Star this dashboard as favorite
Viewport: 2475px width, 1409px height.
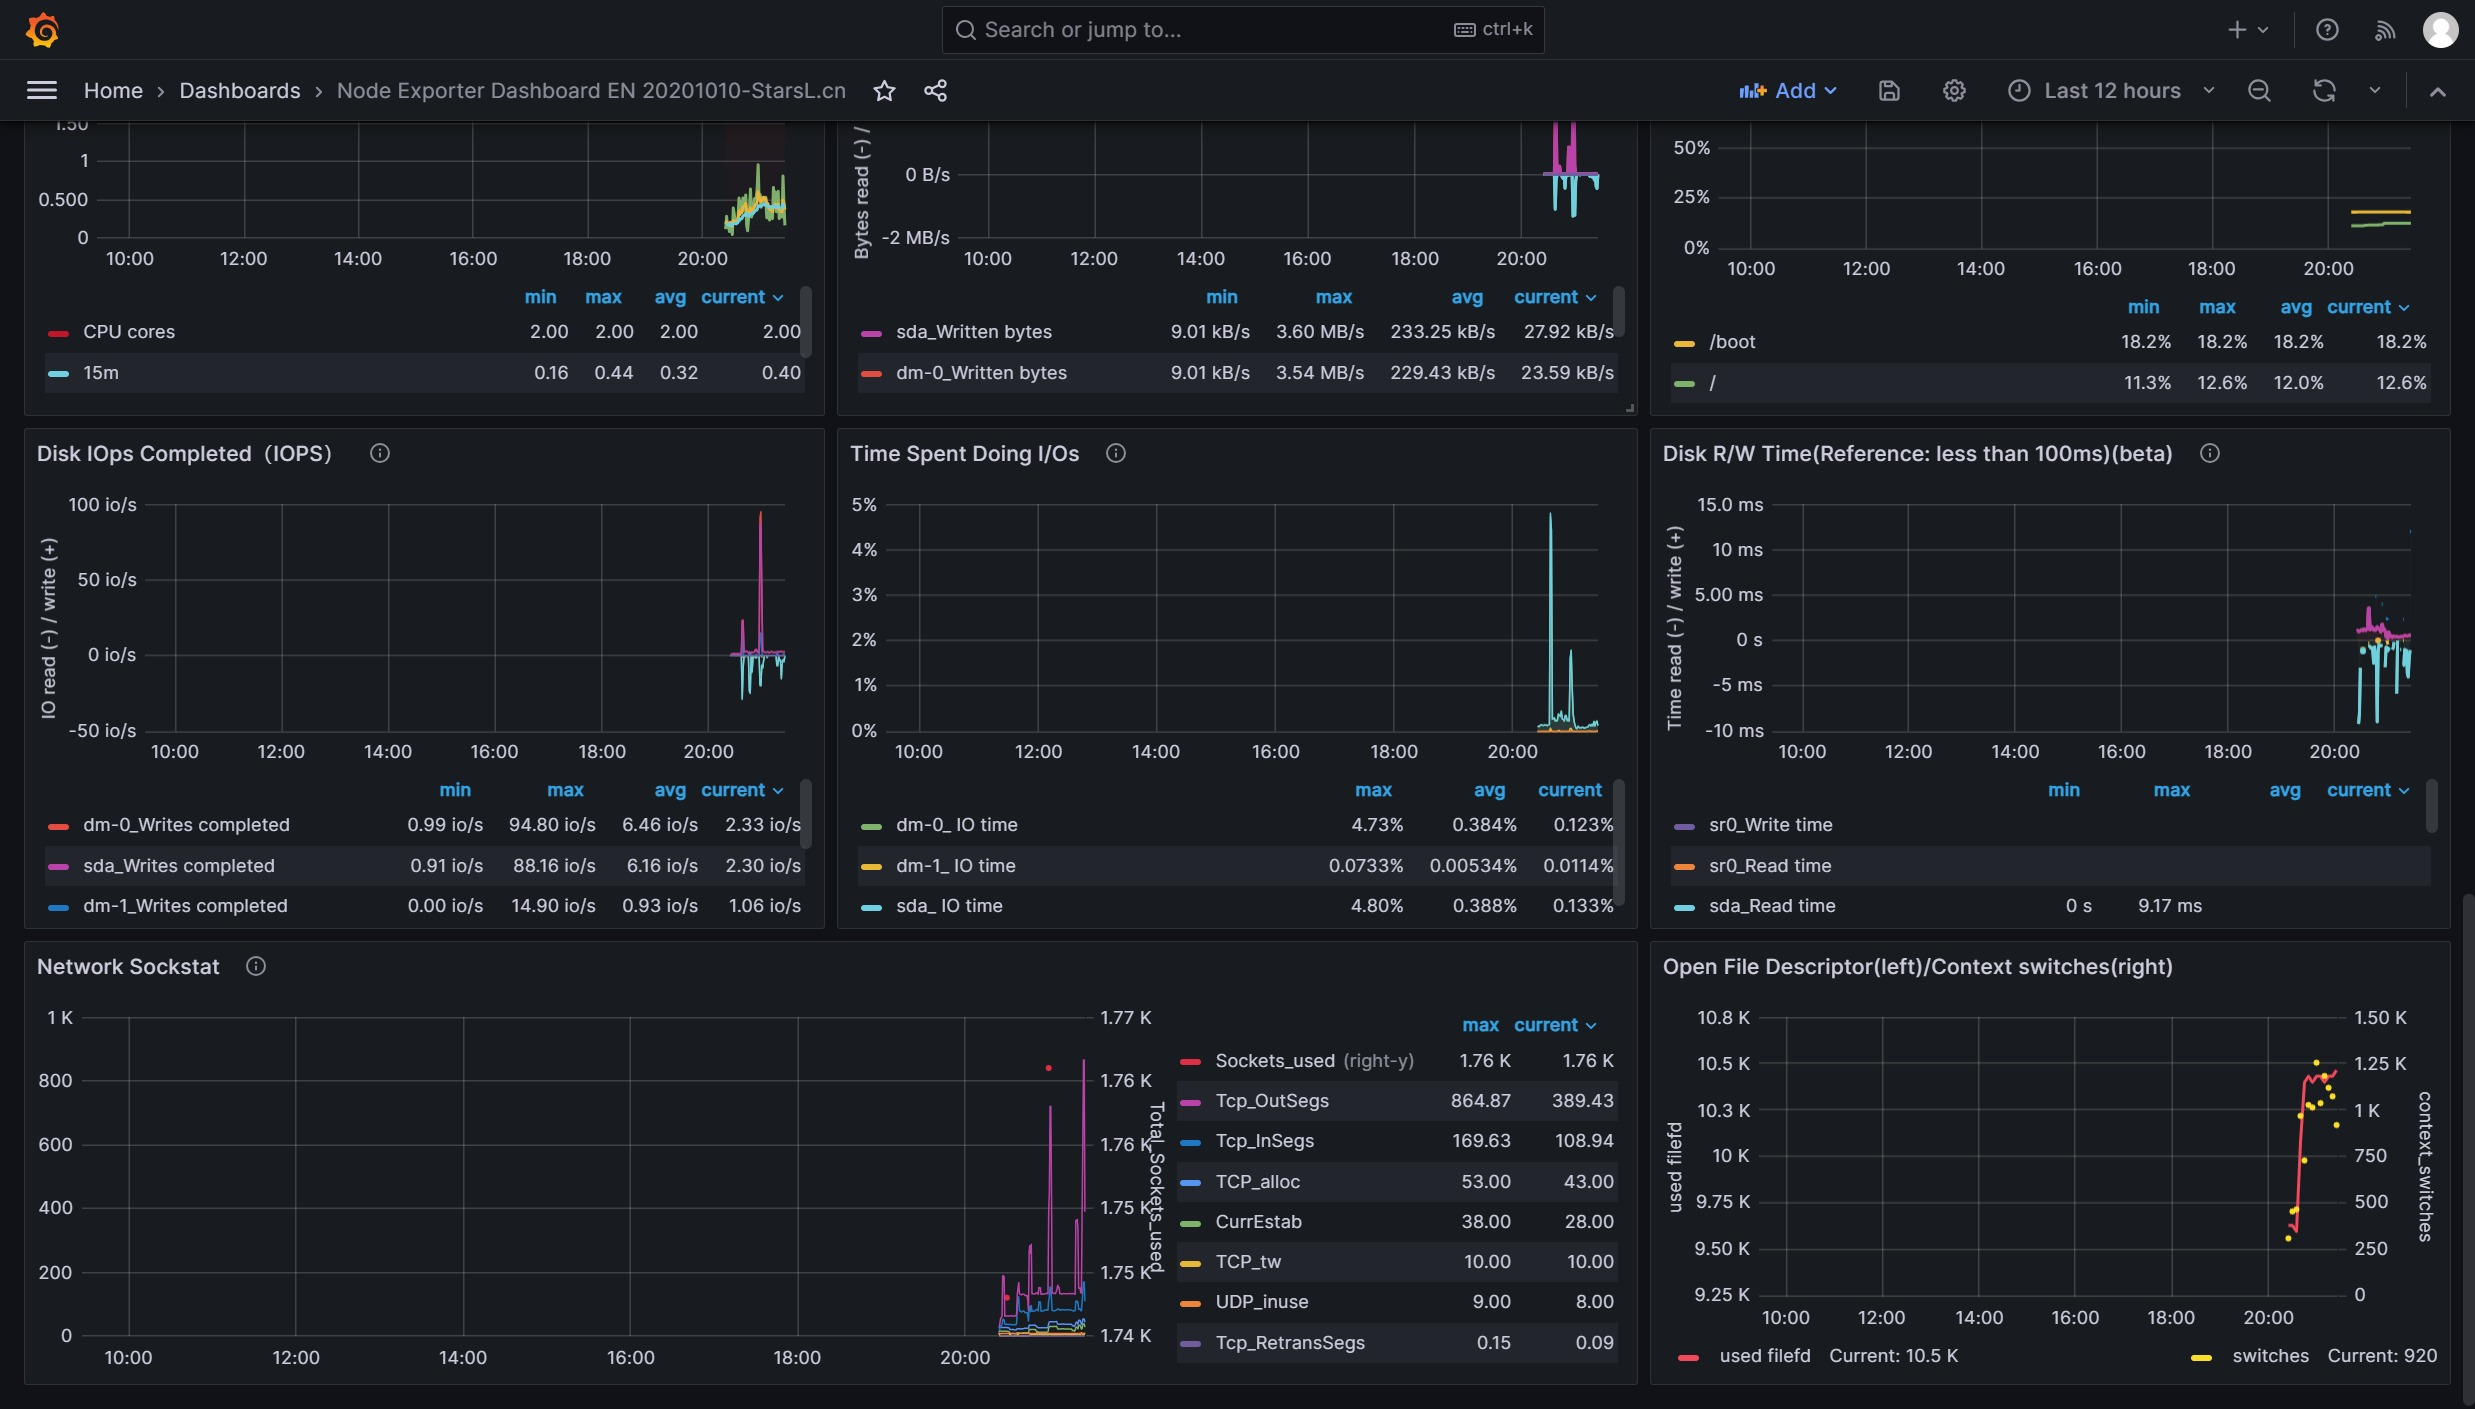[x=884, y=91]
